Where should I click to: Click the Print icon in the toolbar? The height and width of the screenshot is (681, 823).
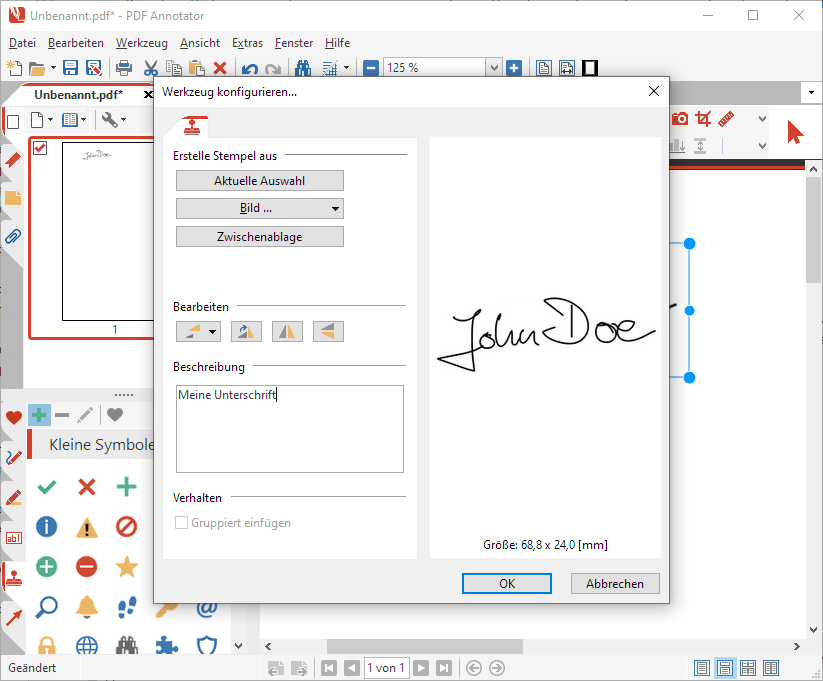(x=124, y=68)
